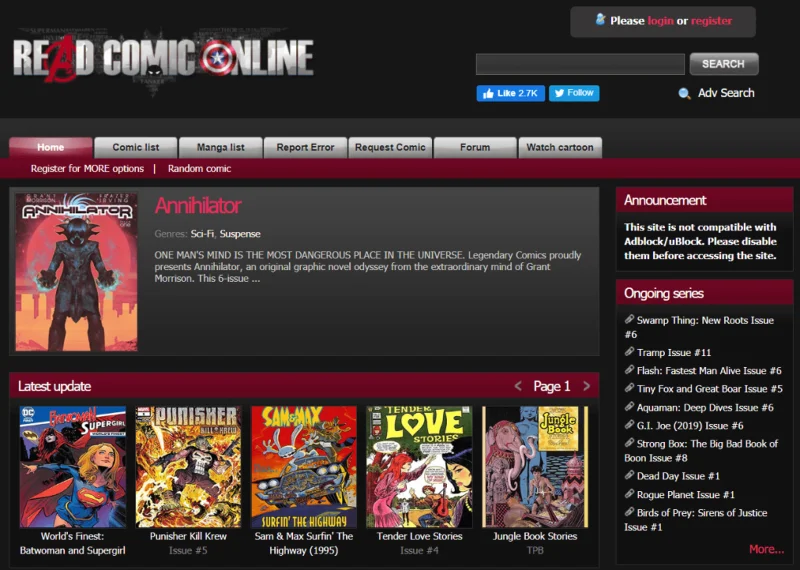Click the Twitter Follow button
Image resolution: width=800 pixels, height=570 pixels.
(x=574, y=93)
